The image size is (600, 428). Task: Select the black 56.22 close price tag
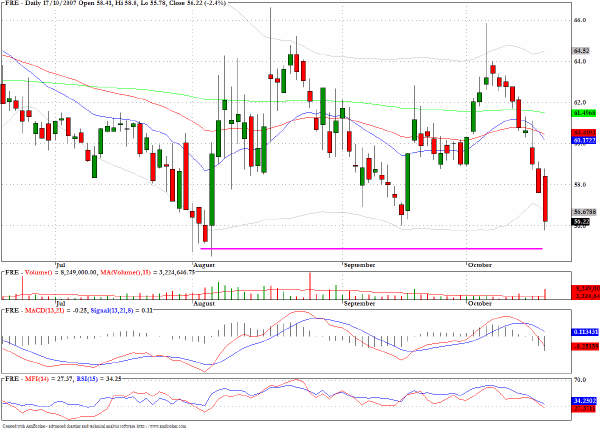[581, 221]
